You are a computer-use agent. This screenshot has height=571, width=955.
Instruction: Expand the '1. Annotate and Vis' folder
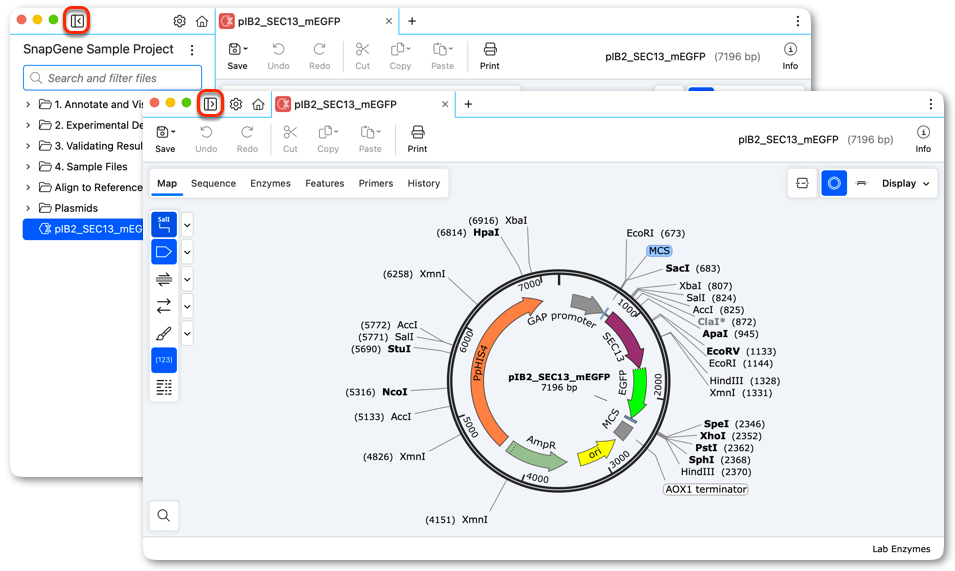point(28,105)
